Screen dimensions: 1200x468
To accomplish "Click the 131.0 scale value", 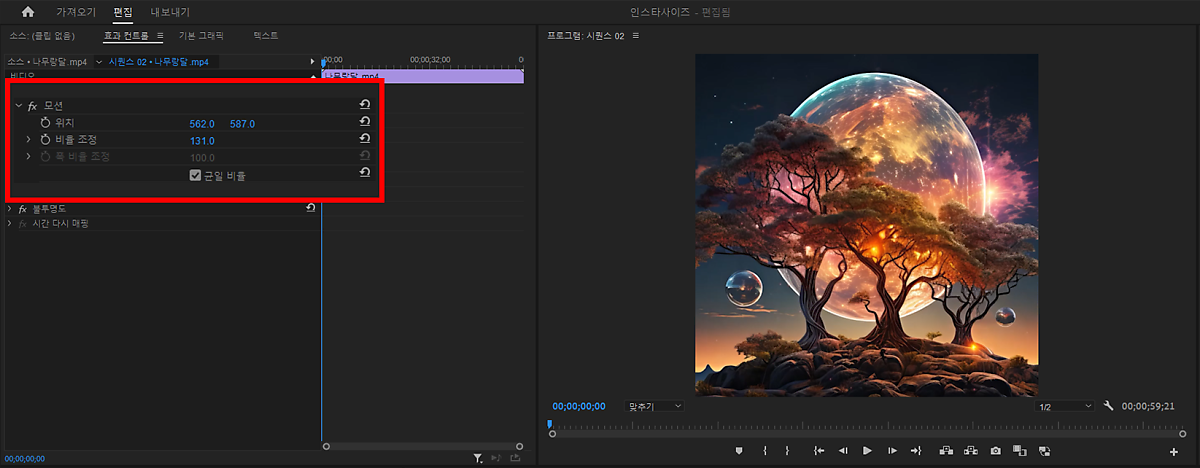I will click(x=202, y=140).
